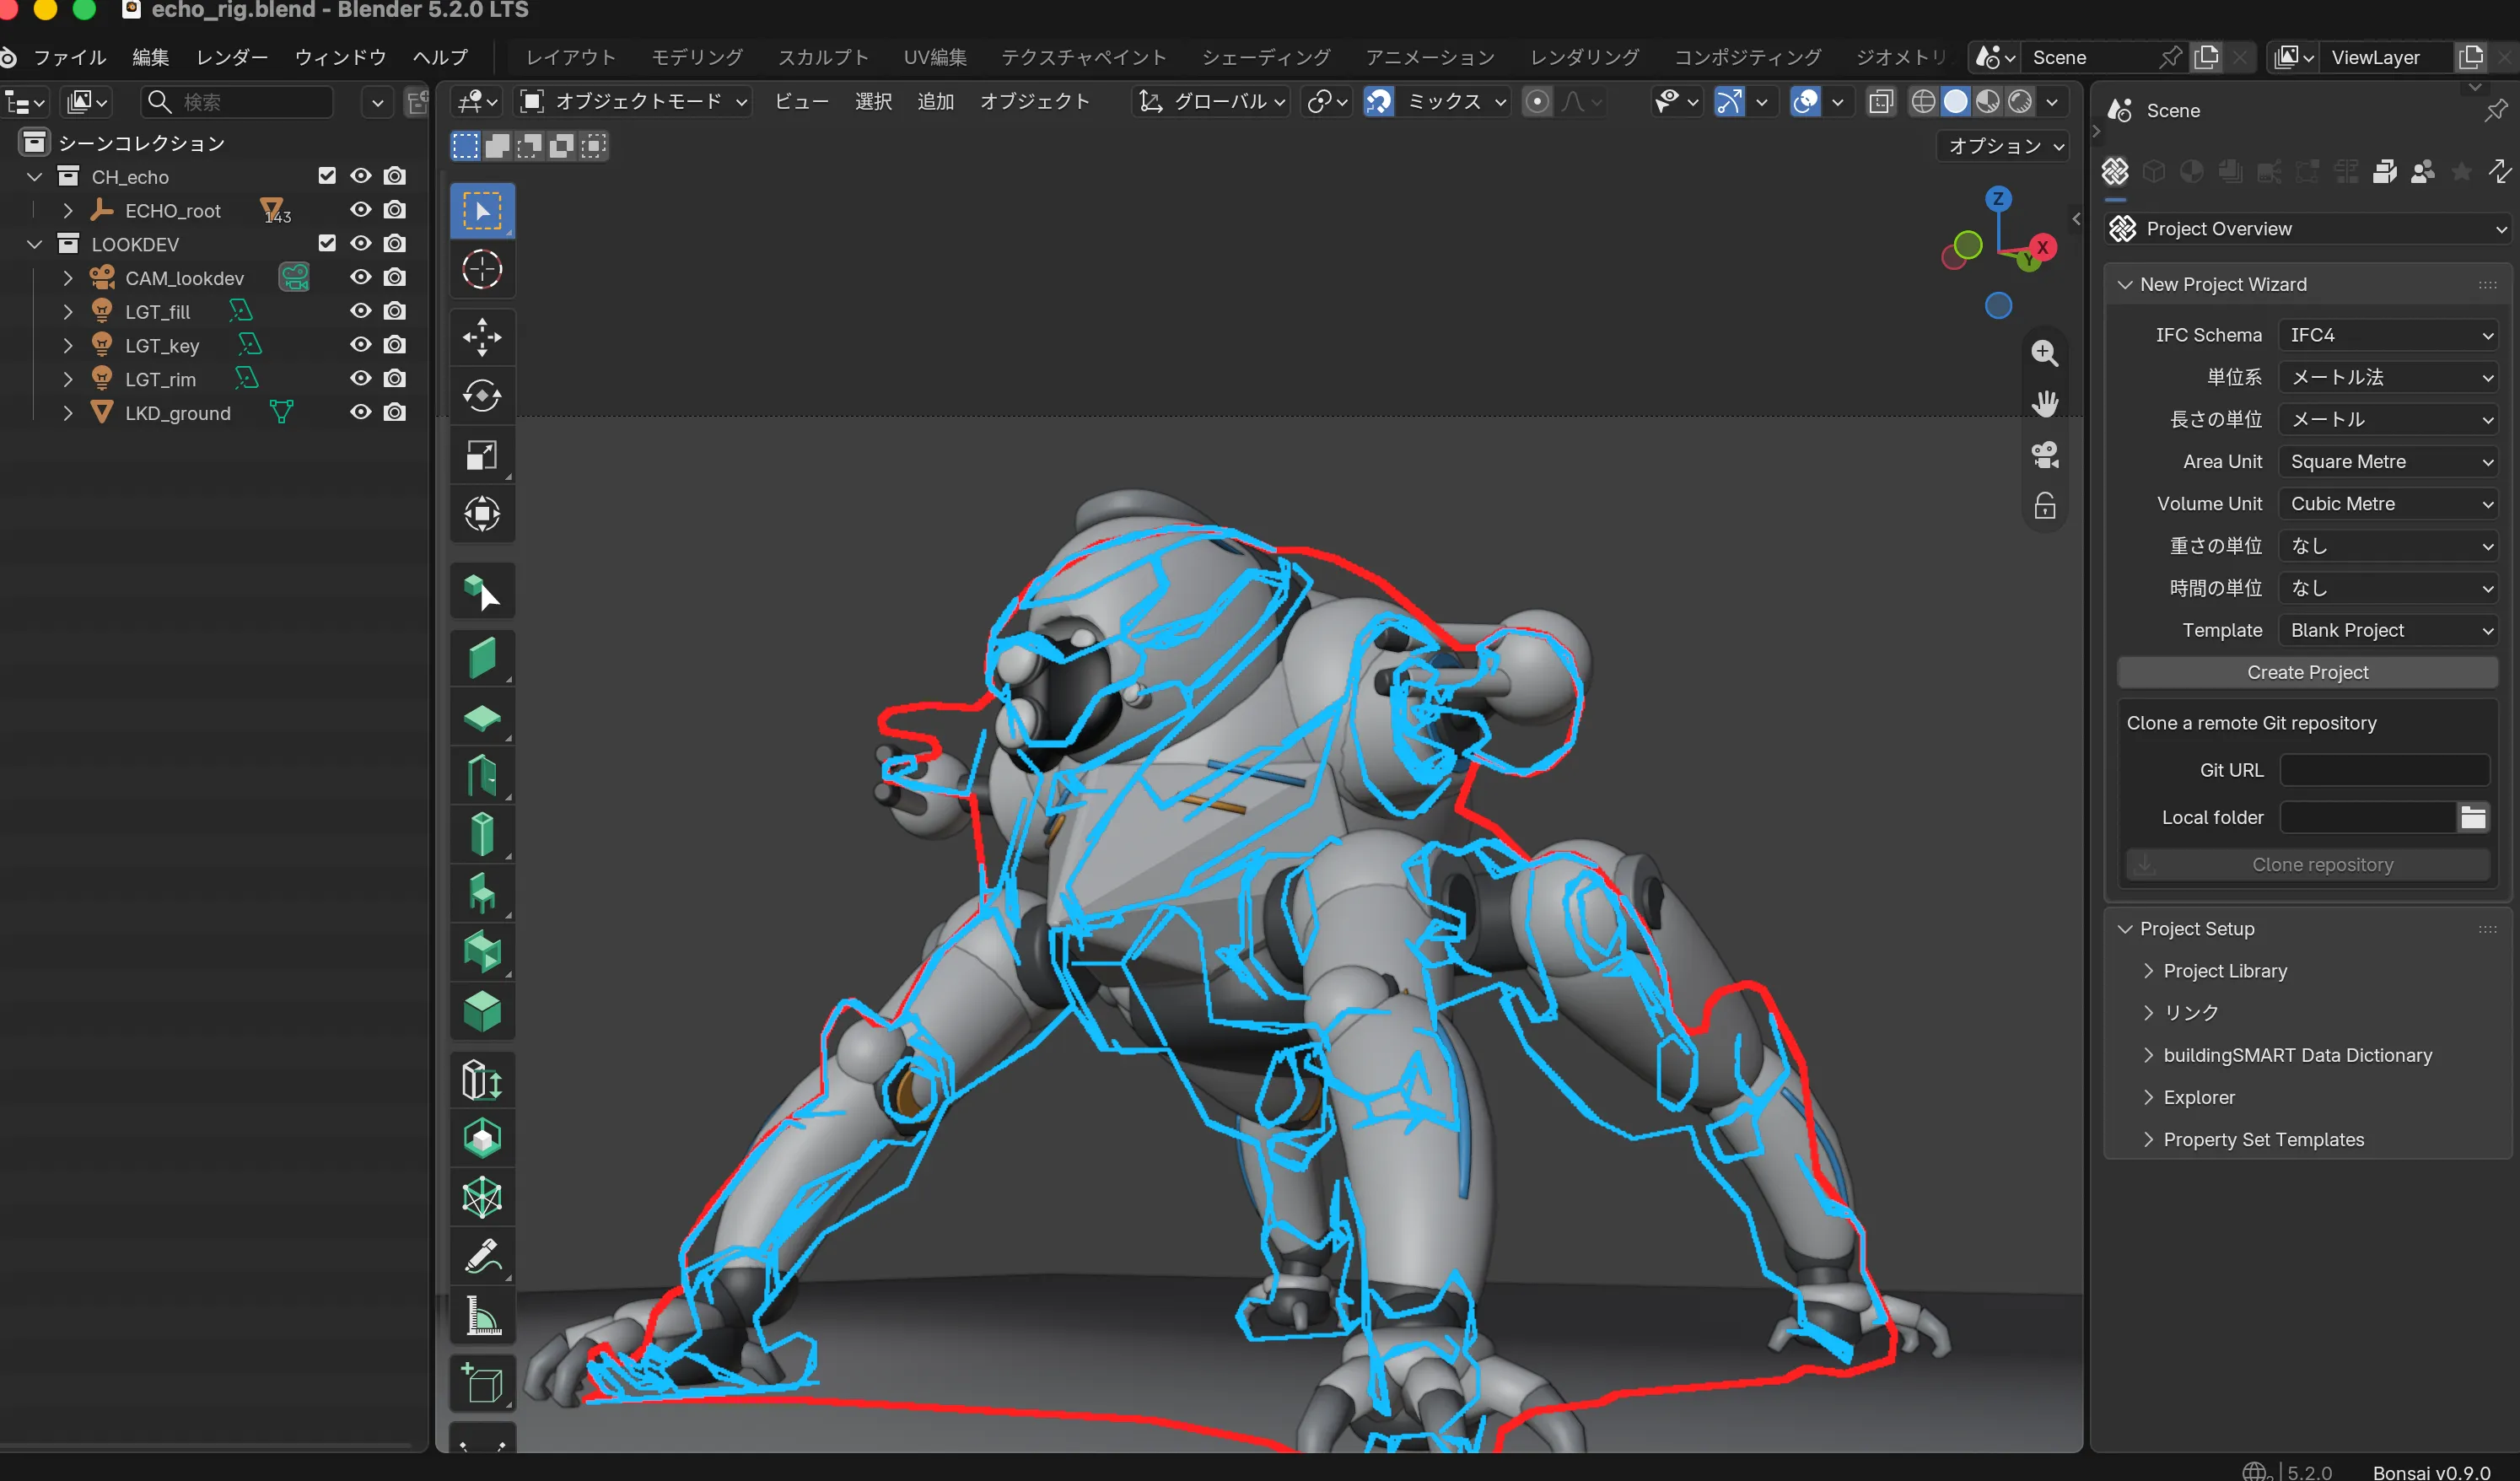Viewport: 2520px width, 1481px height.
Task: Activate the Transform tool
Action: click(x=482, y=514)
